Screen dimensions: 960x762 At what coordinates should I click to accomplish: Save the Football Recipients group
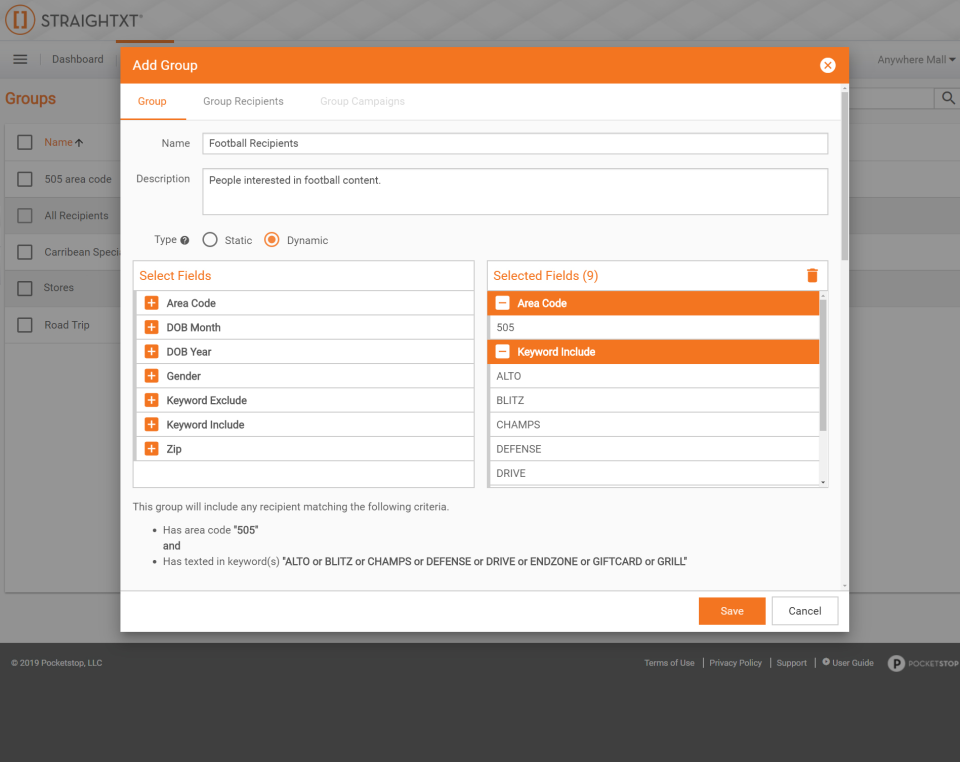(731, 610)
